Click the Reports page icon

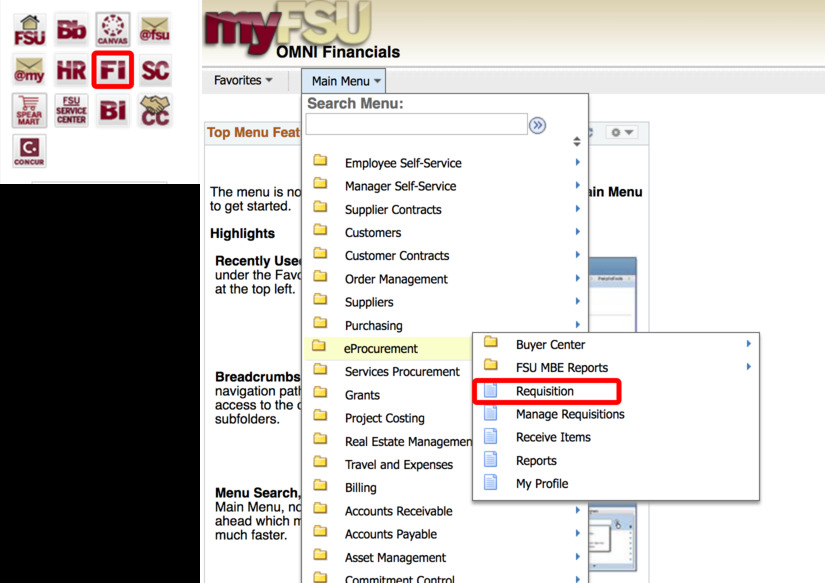(x=490, y=460)
